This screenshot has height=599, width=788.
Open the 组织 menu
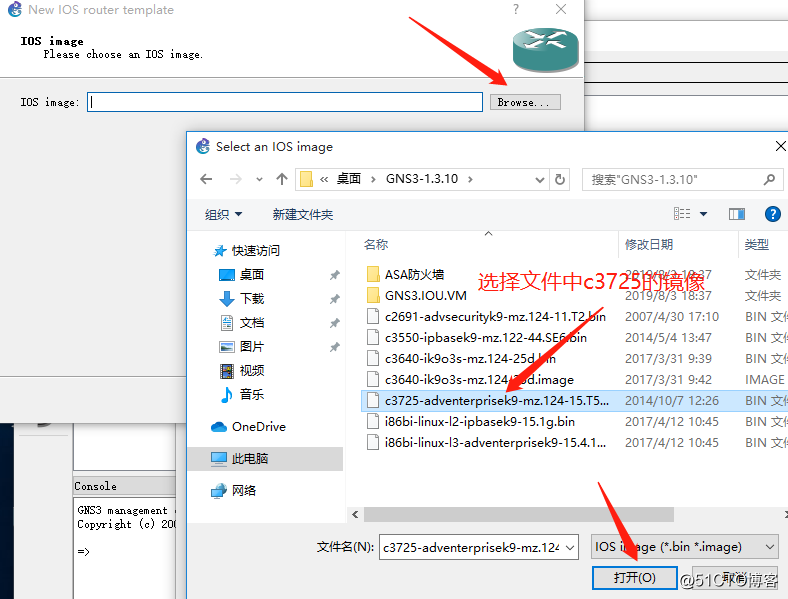coord(223,215)
